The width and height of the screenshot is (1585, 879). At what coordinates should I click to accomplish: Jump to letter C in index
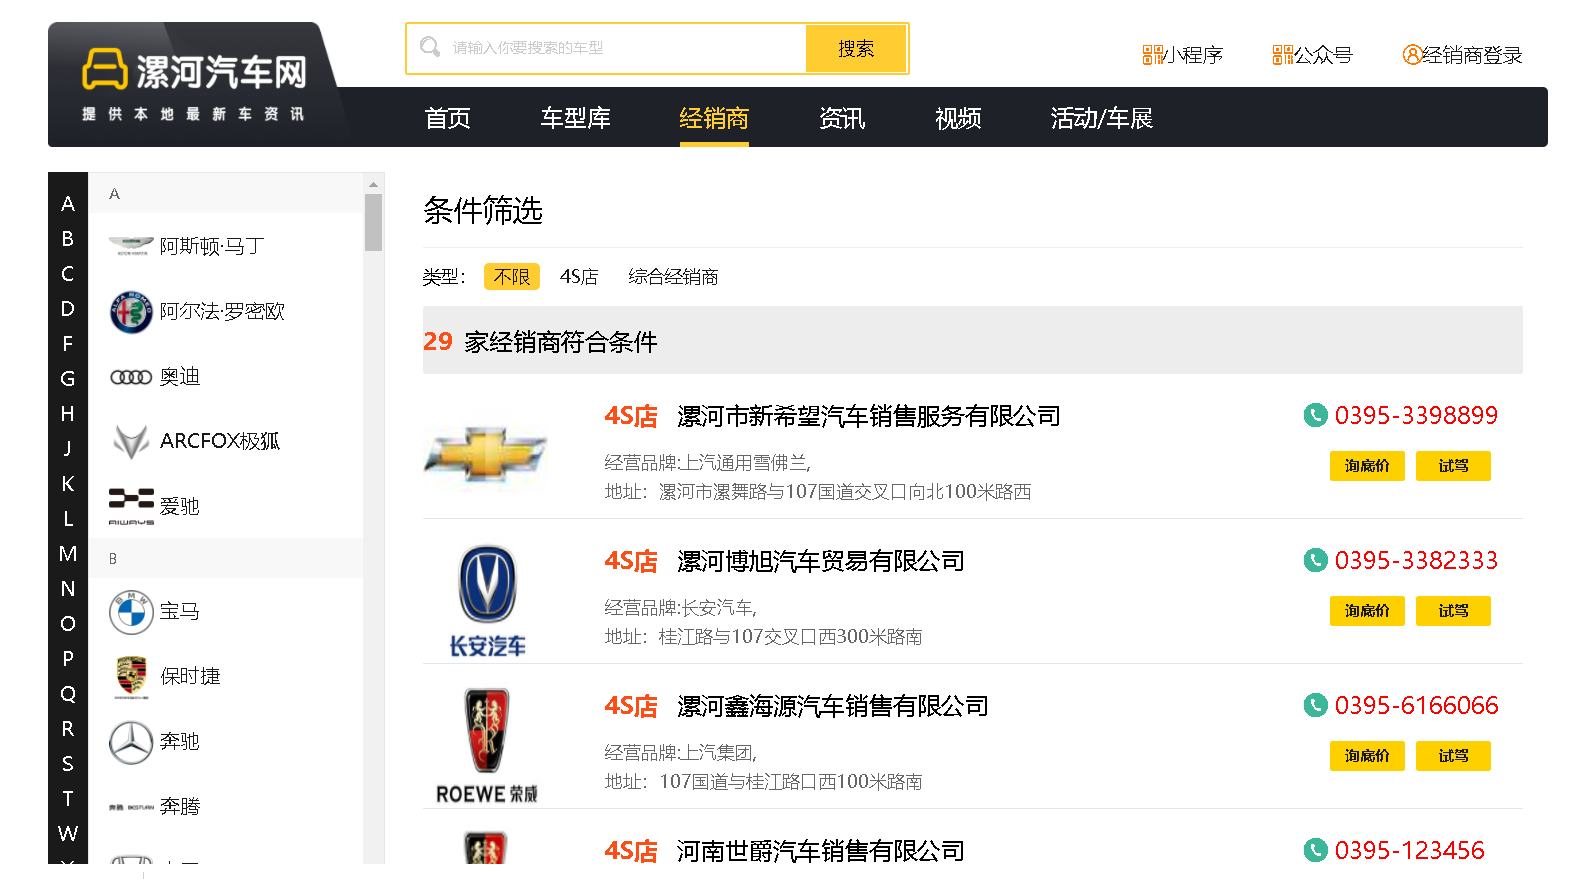click(x=68, y=274)
